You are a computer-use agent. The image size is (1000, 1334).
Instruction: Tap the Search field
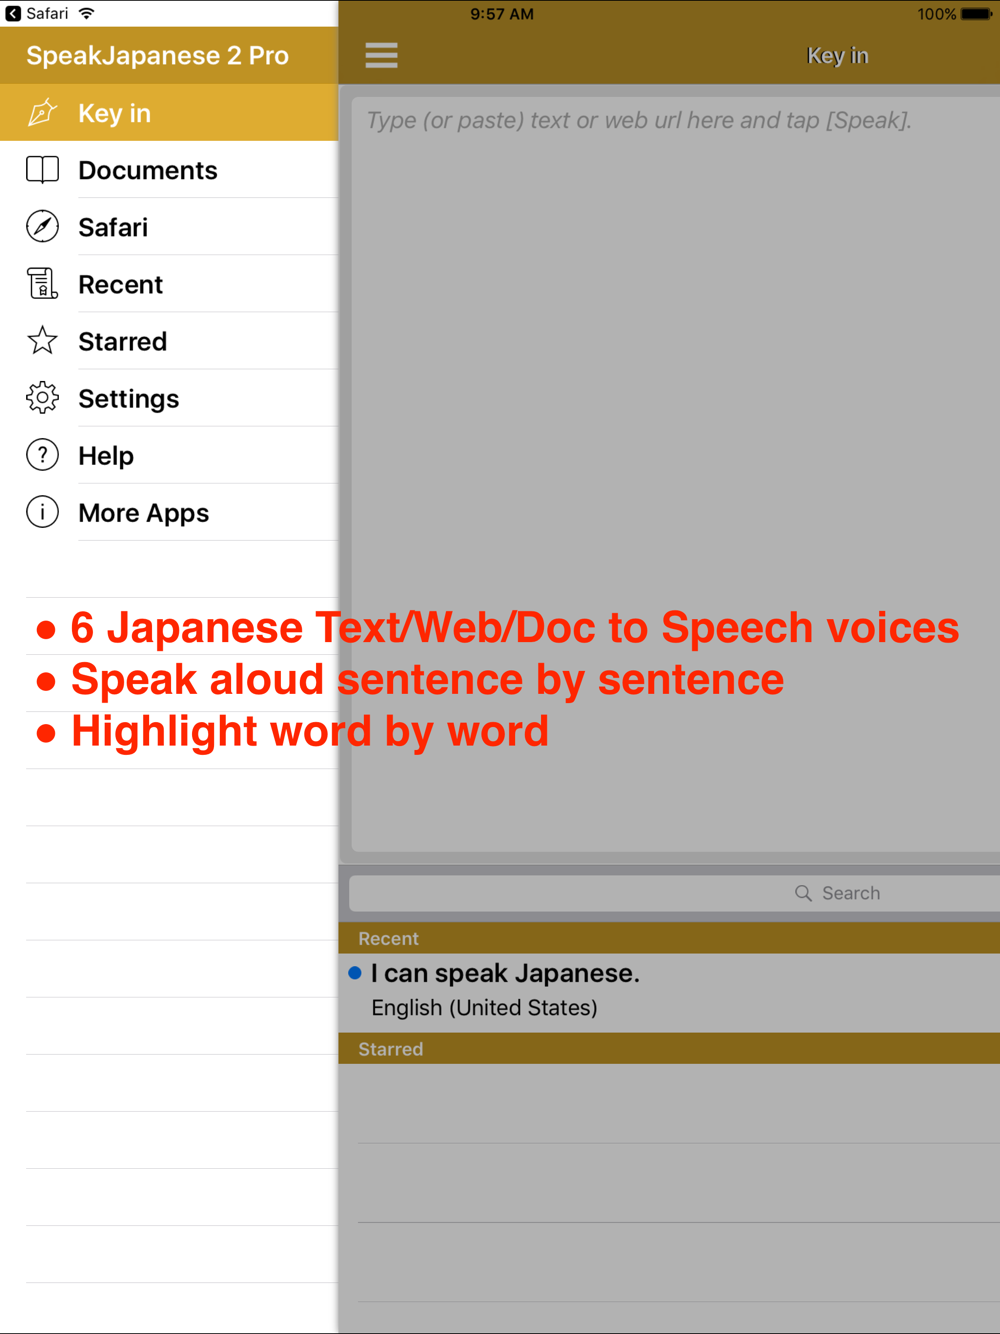[675, 893]
